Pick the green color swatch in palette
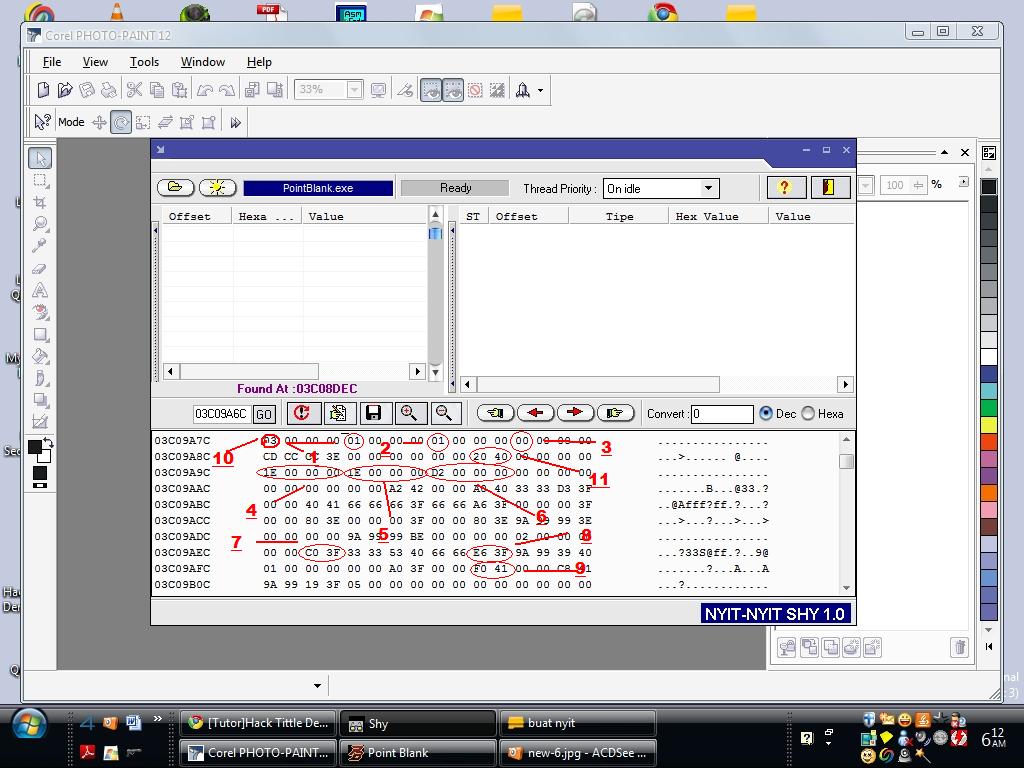This screenshot has width=1024, height=768. click(989, 408)
